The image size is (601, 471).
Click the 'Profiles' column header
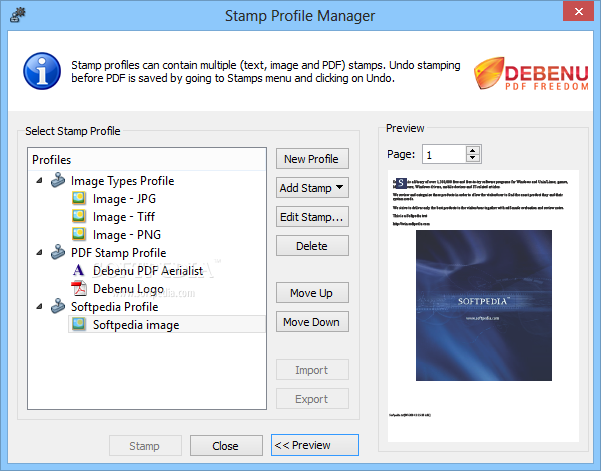(147, 159)
